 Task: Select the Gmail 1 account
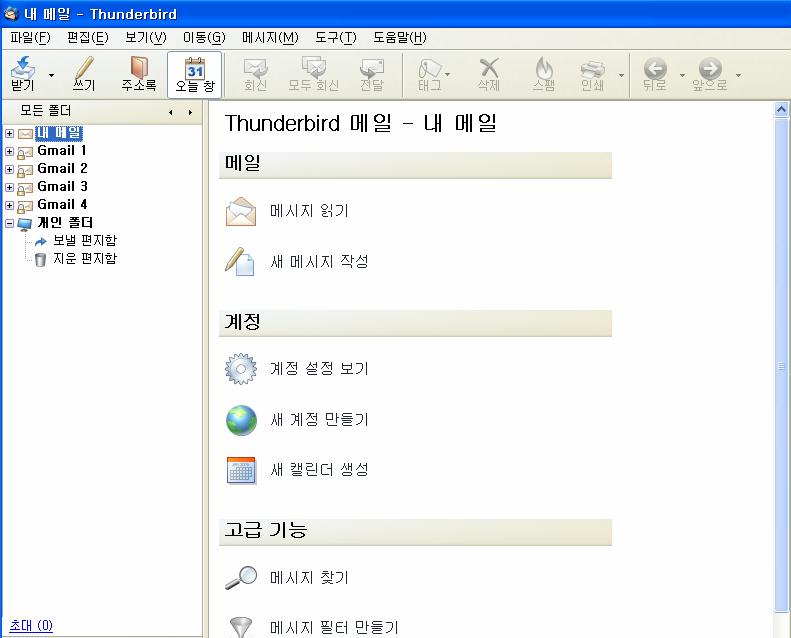62,151
